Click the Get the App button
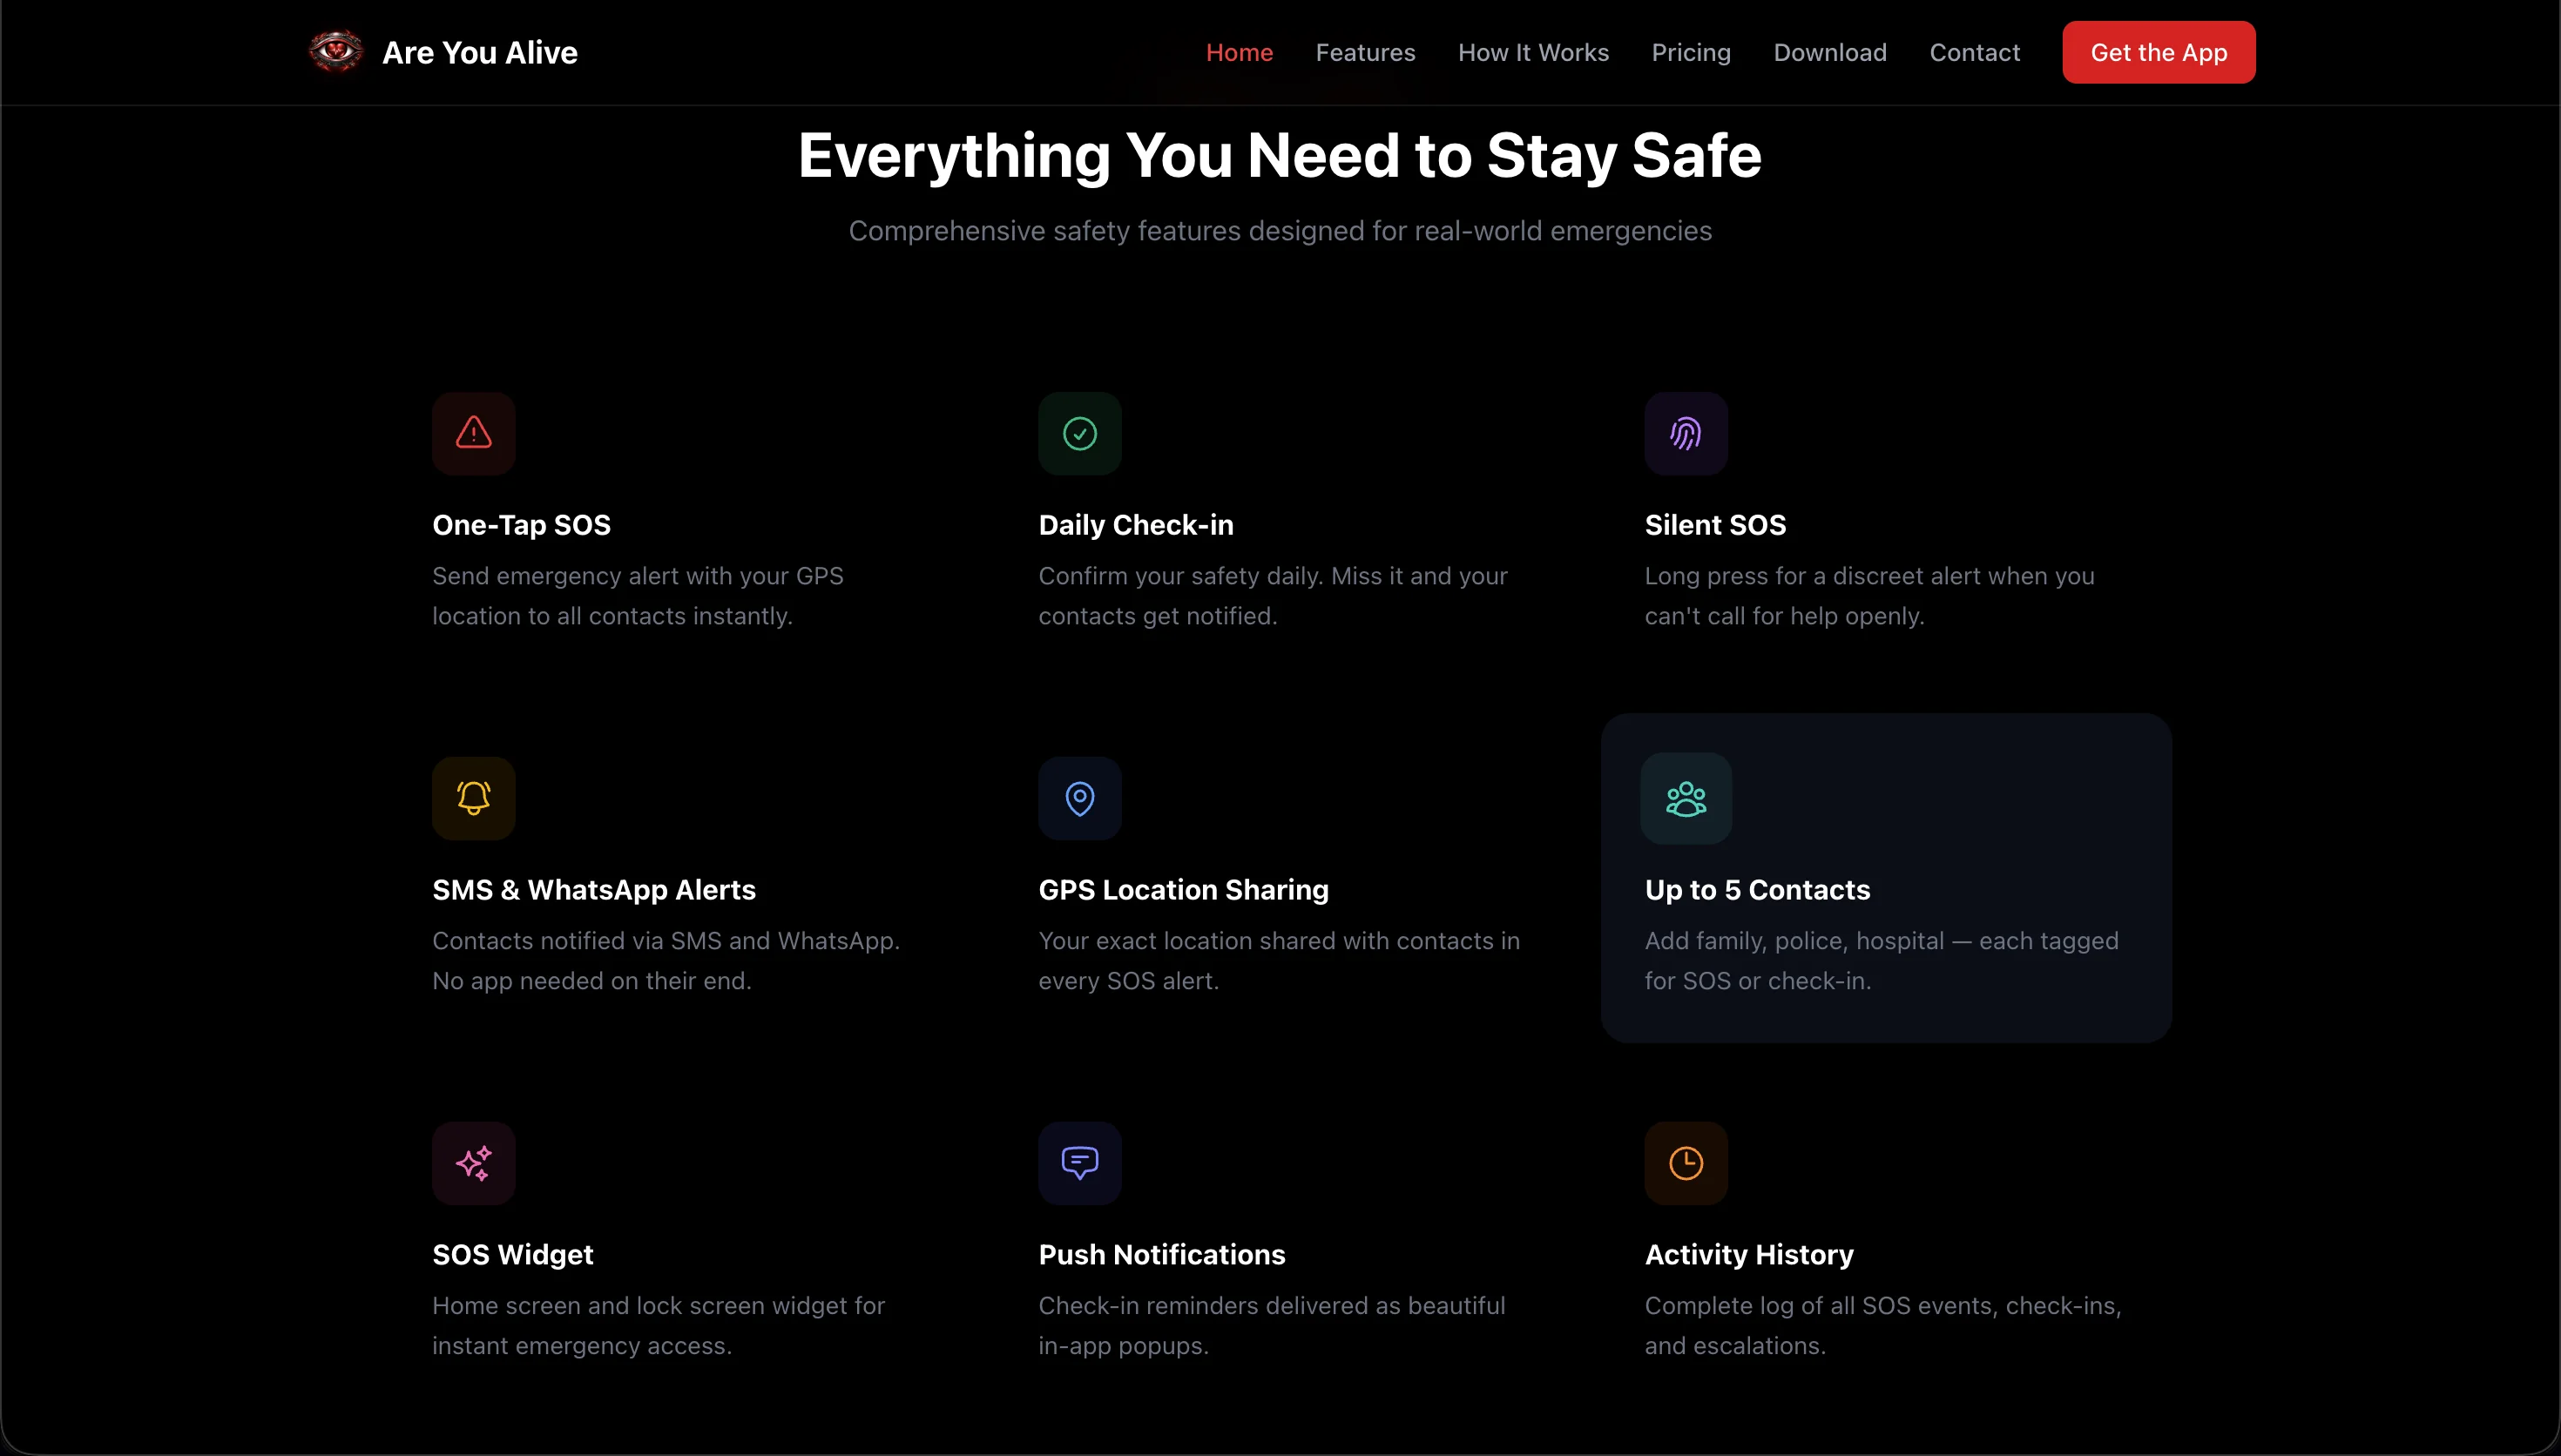 2158,52
